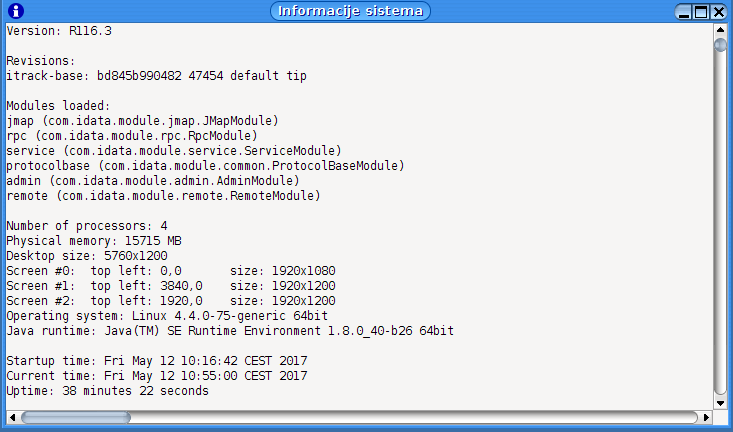Click the Java runtime line
Image resolution: width=733 pixels, height=432 pixels.
point(230,331)
